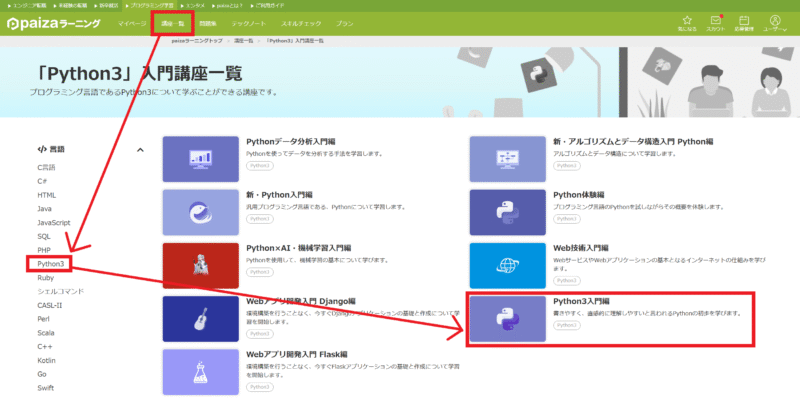Image resolution: width=800 pixels, height=406 pixels.
Task: Click 新卒就活 in the top strip
Action: pyautogui.click(x=106, y=6)
